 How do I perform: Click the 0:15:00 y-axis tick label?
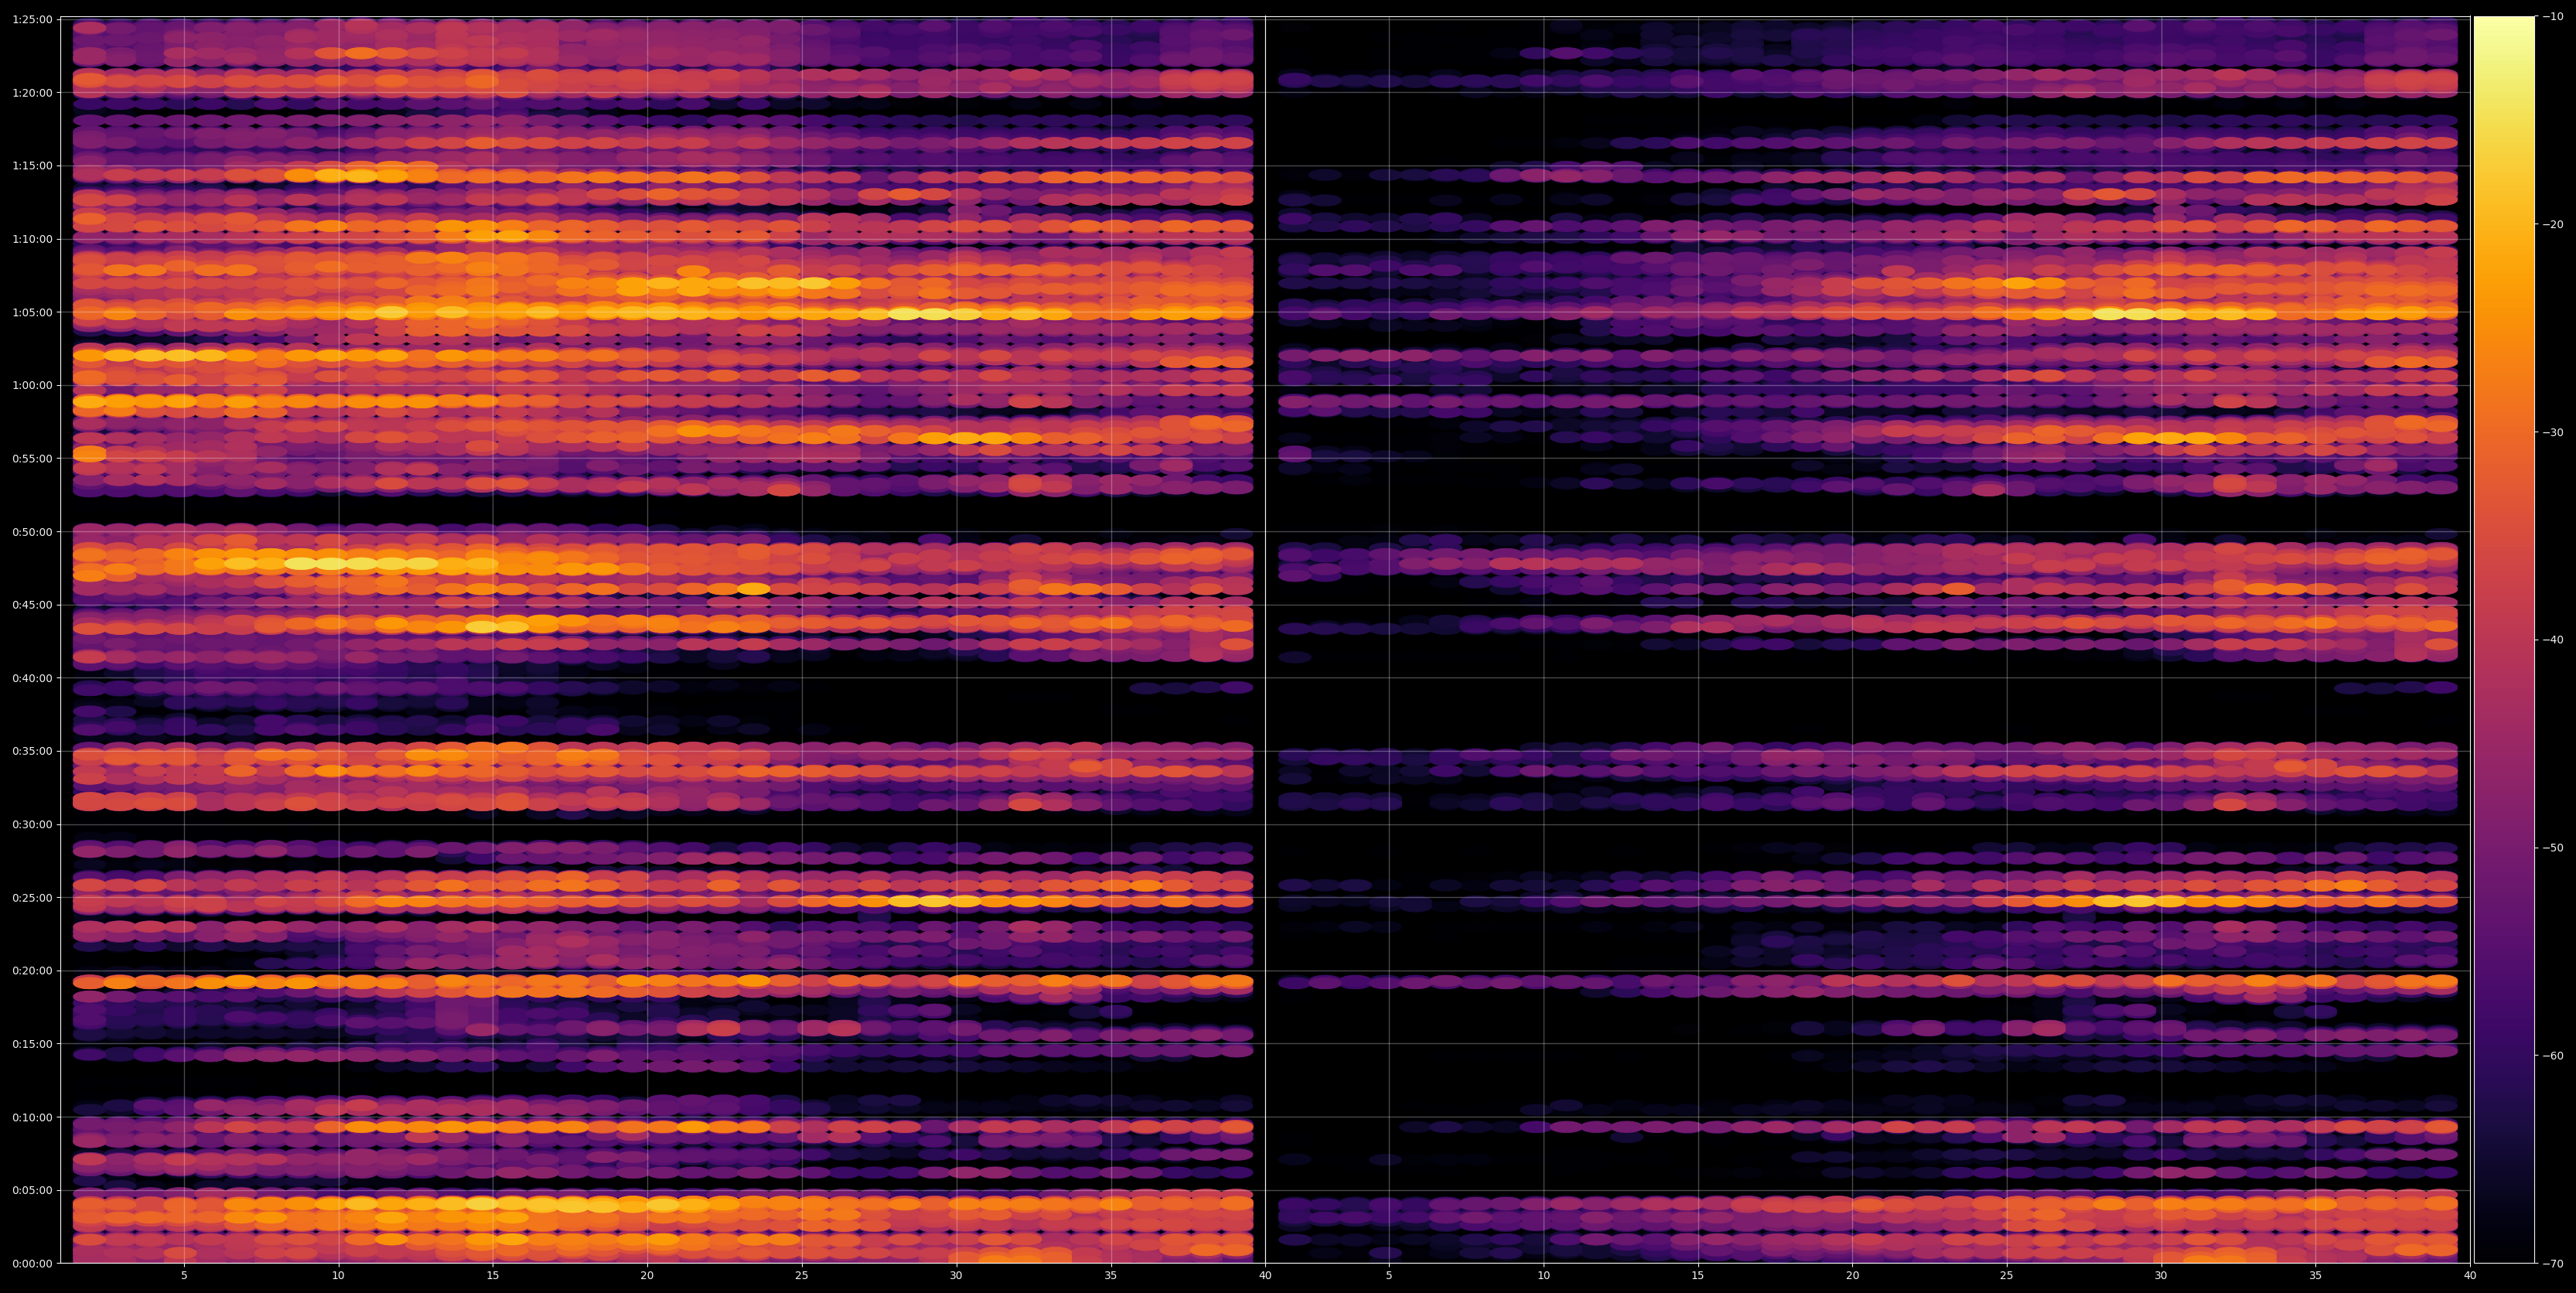pos(32,1044)
